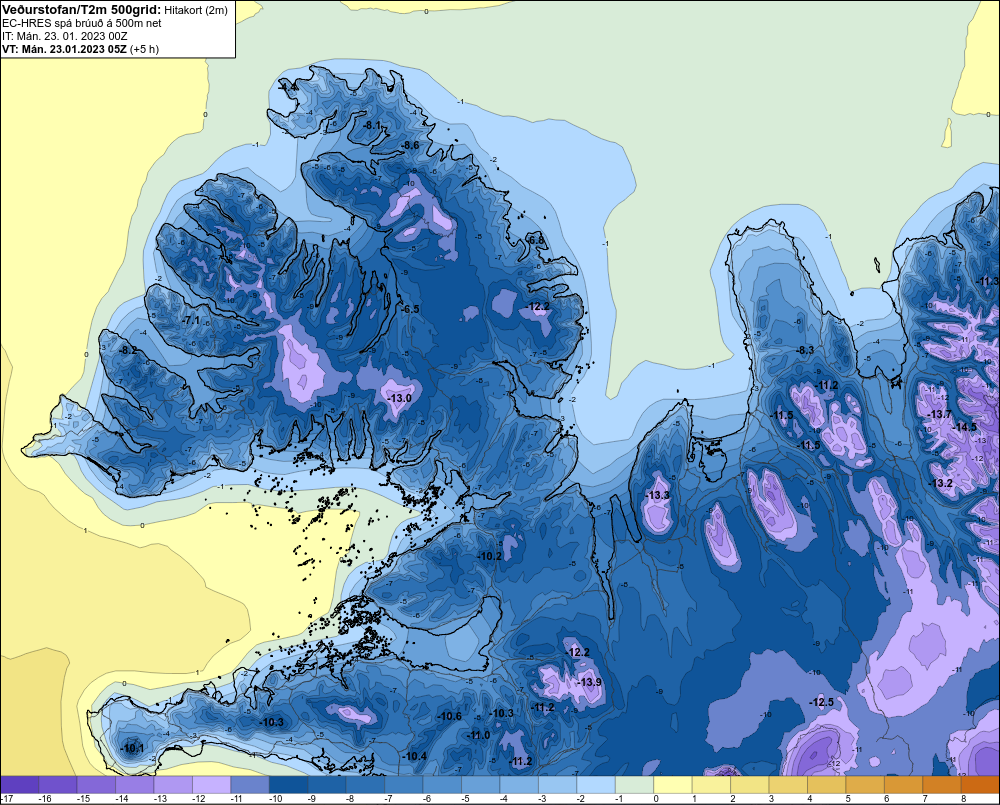The width and height of the screenshot is (1000, 805).
Task: Select legend swatch between -1 and 0
Action: tap(635, 785)
